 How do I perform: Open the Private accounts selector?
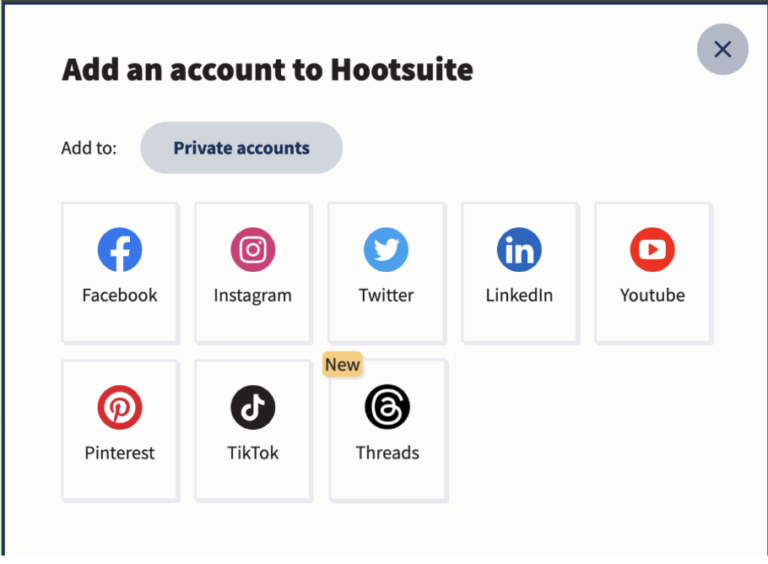241,148
